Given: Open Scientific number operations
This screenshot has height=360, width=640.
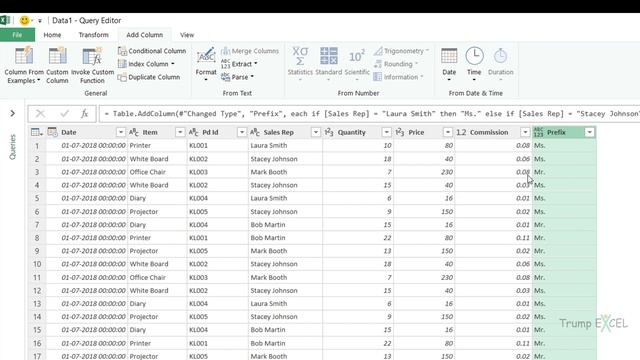Looking at the screenshot, I should coord(357,63).
